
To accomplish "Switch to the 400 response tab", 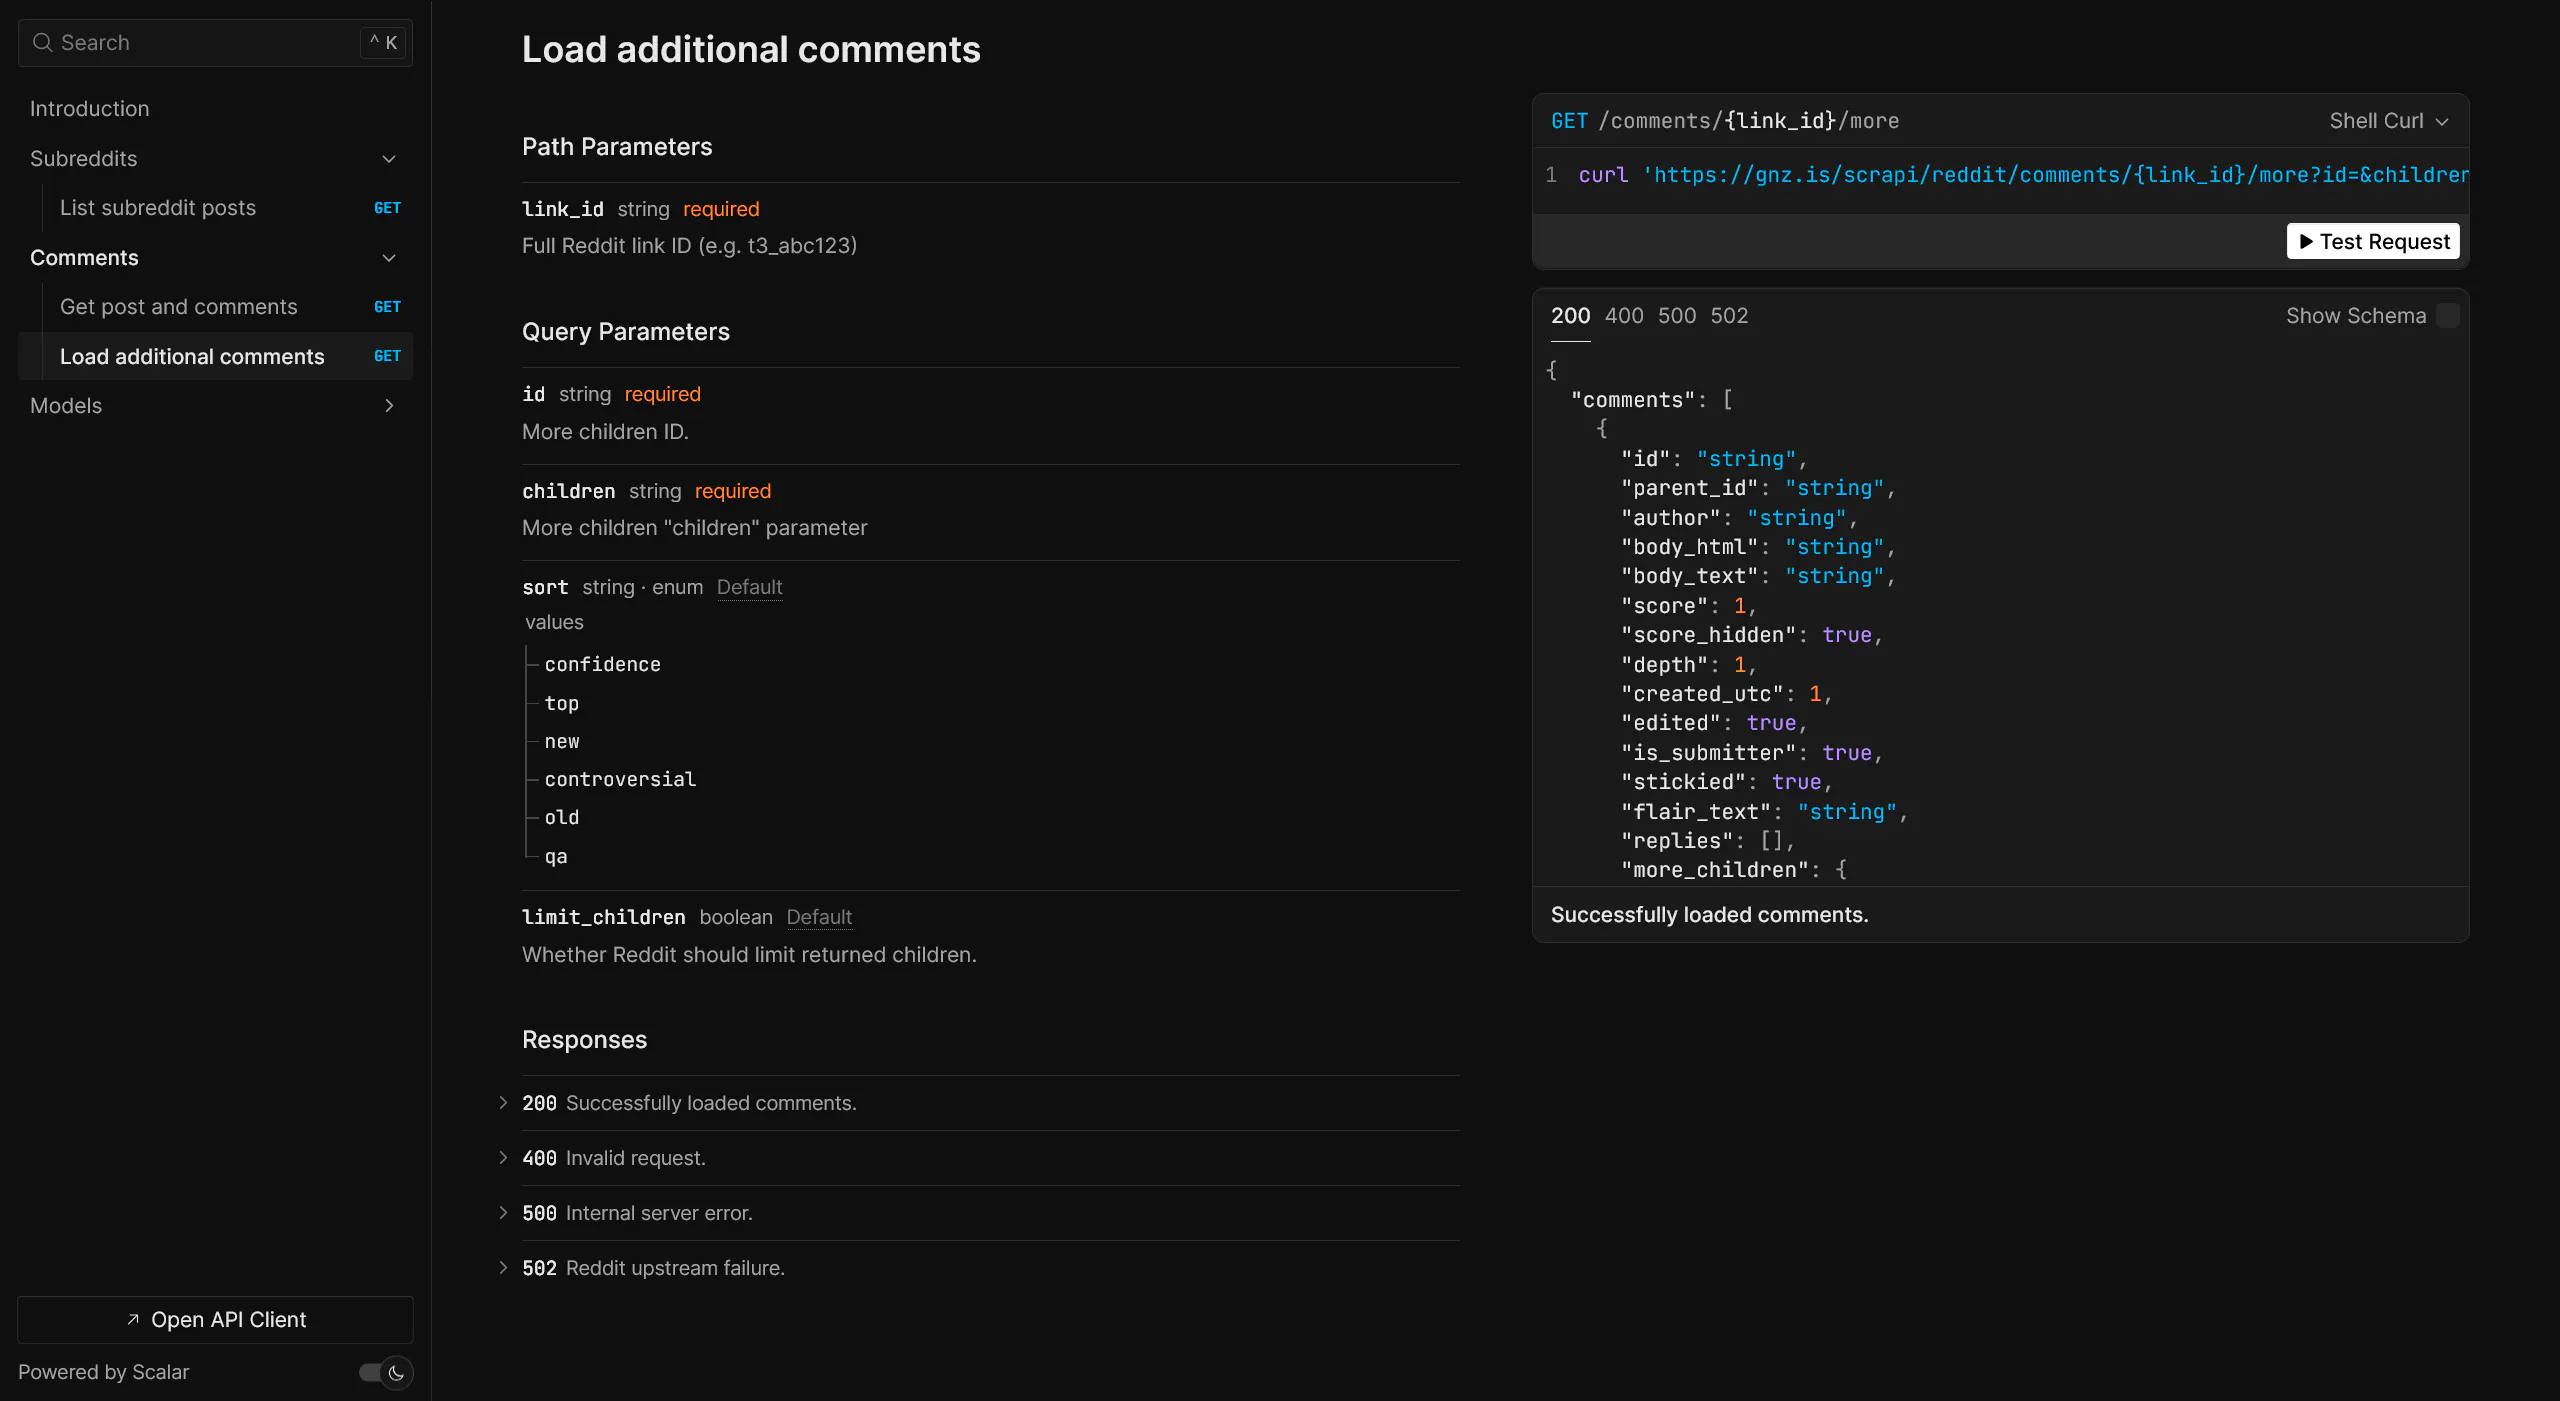I will pos(1624,316).
